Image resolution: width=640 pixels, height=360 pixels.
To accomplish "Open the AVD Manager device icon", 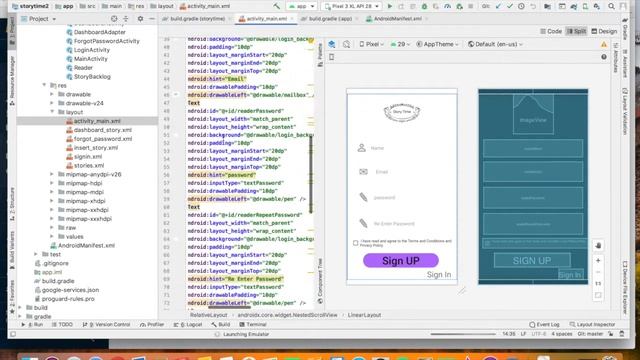I will click(x=585, y=6).
